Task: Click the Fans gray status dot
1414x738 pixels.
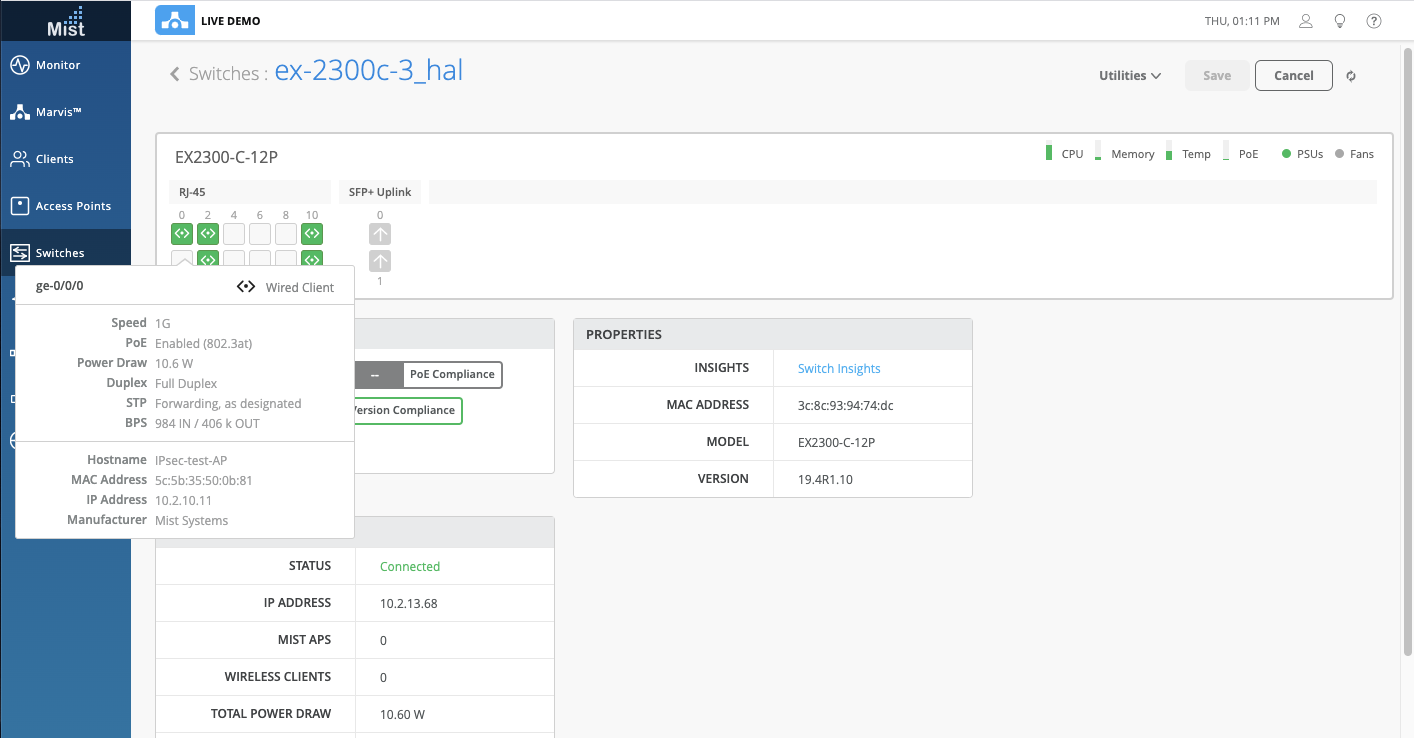Action: [x=1339, y=154]
